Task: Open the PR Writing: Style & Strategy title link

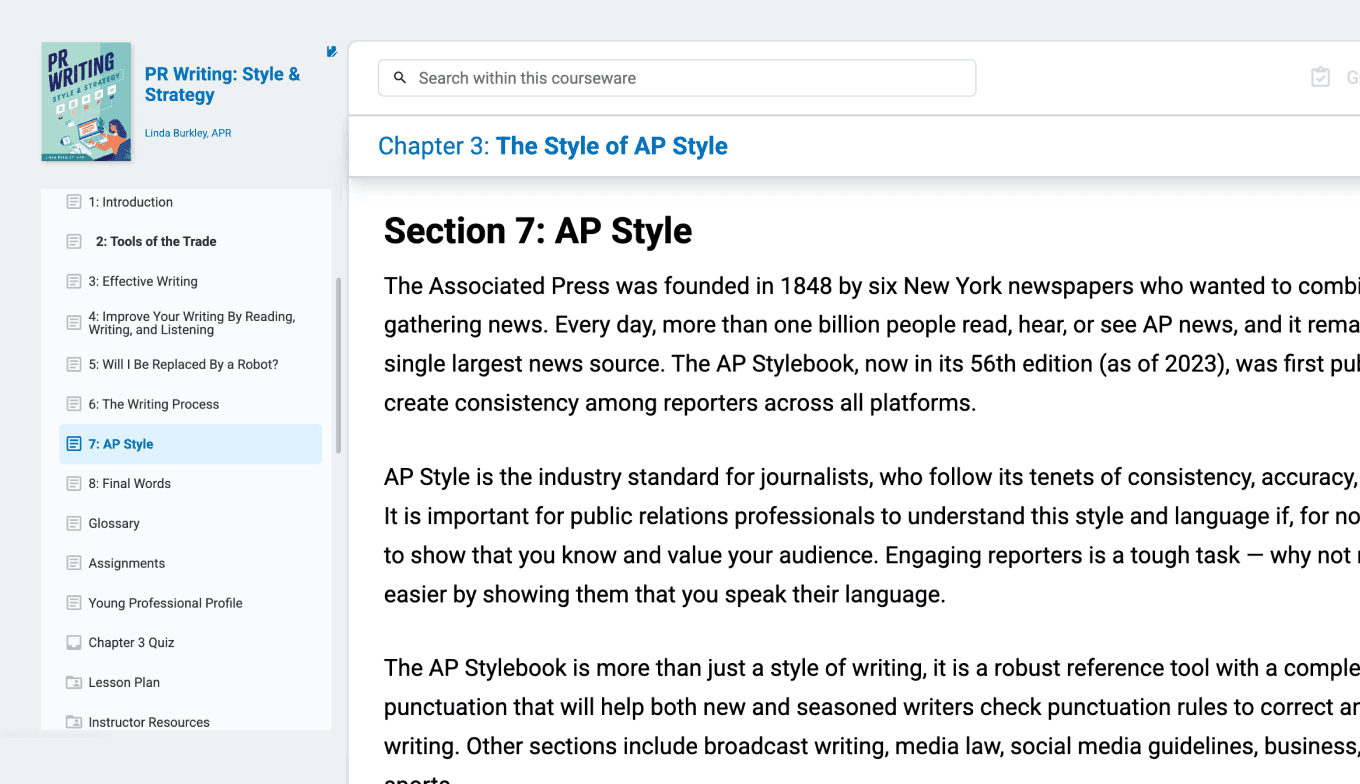Action: [222, 84]
